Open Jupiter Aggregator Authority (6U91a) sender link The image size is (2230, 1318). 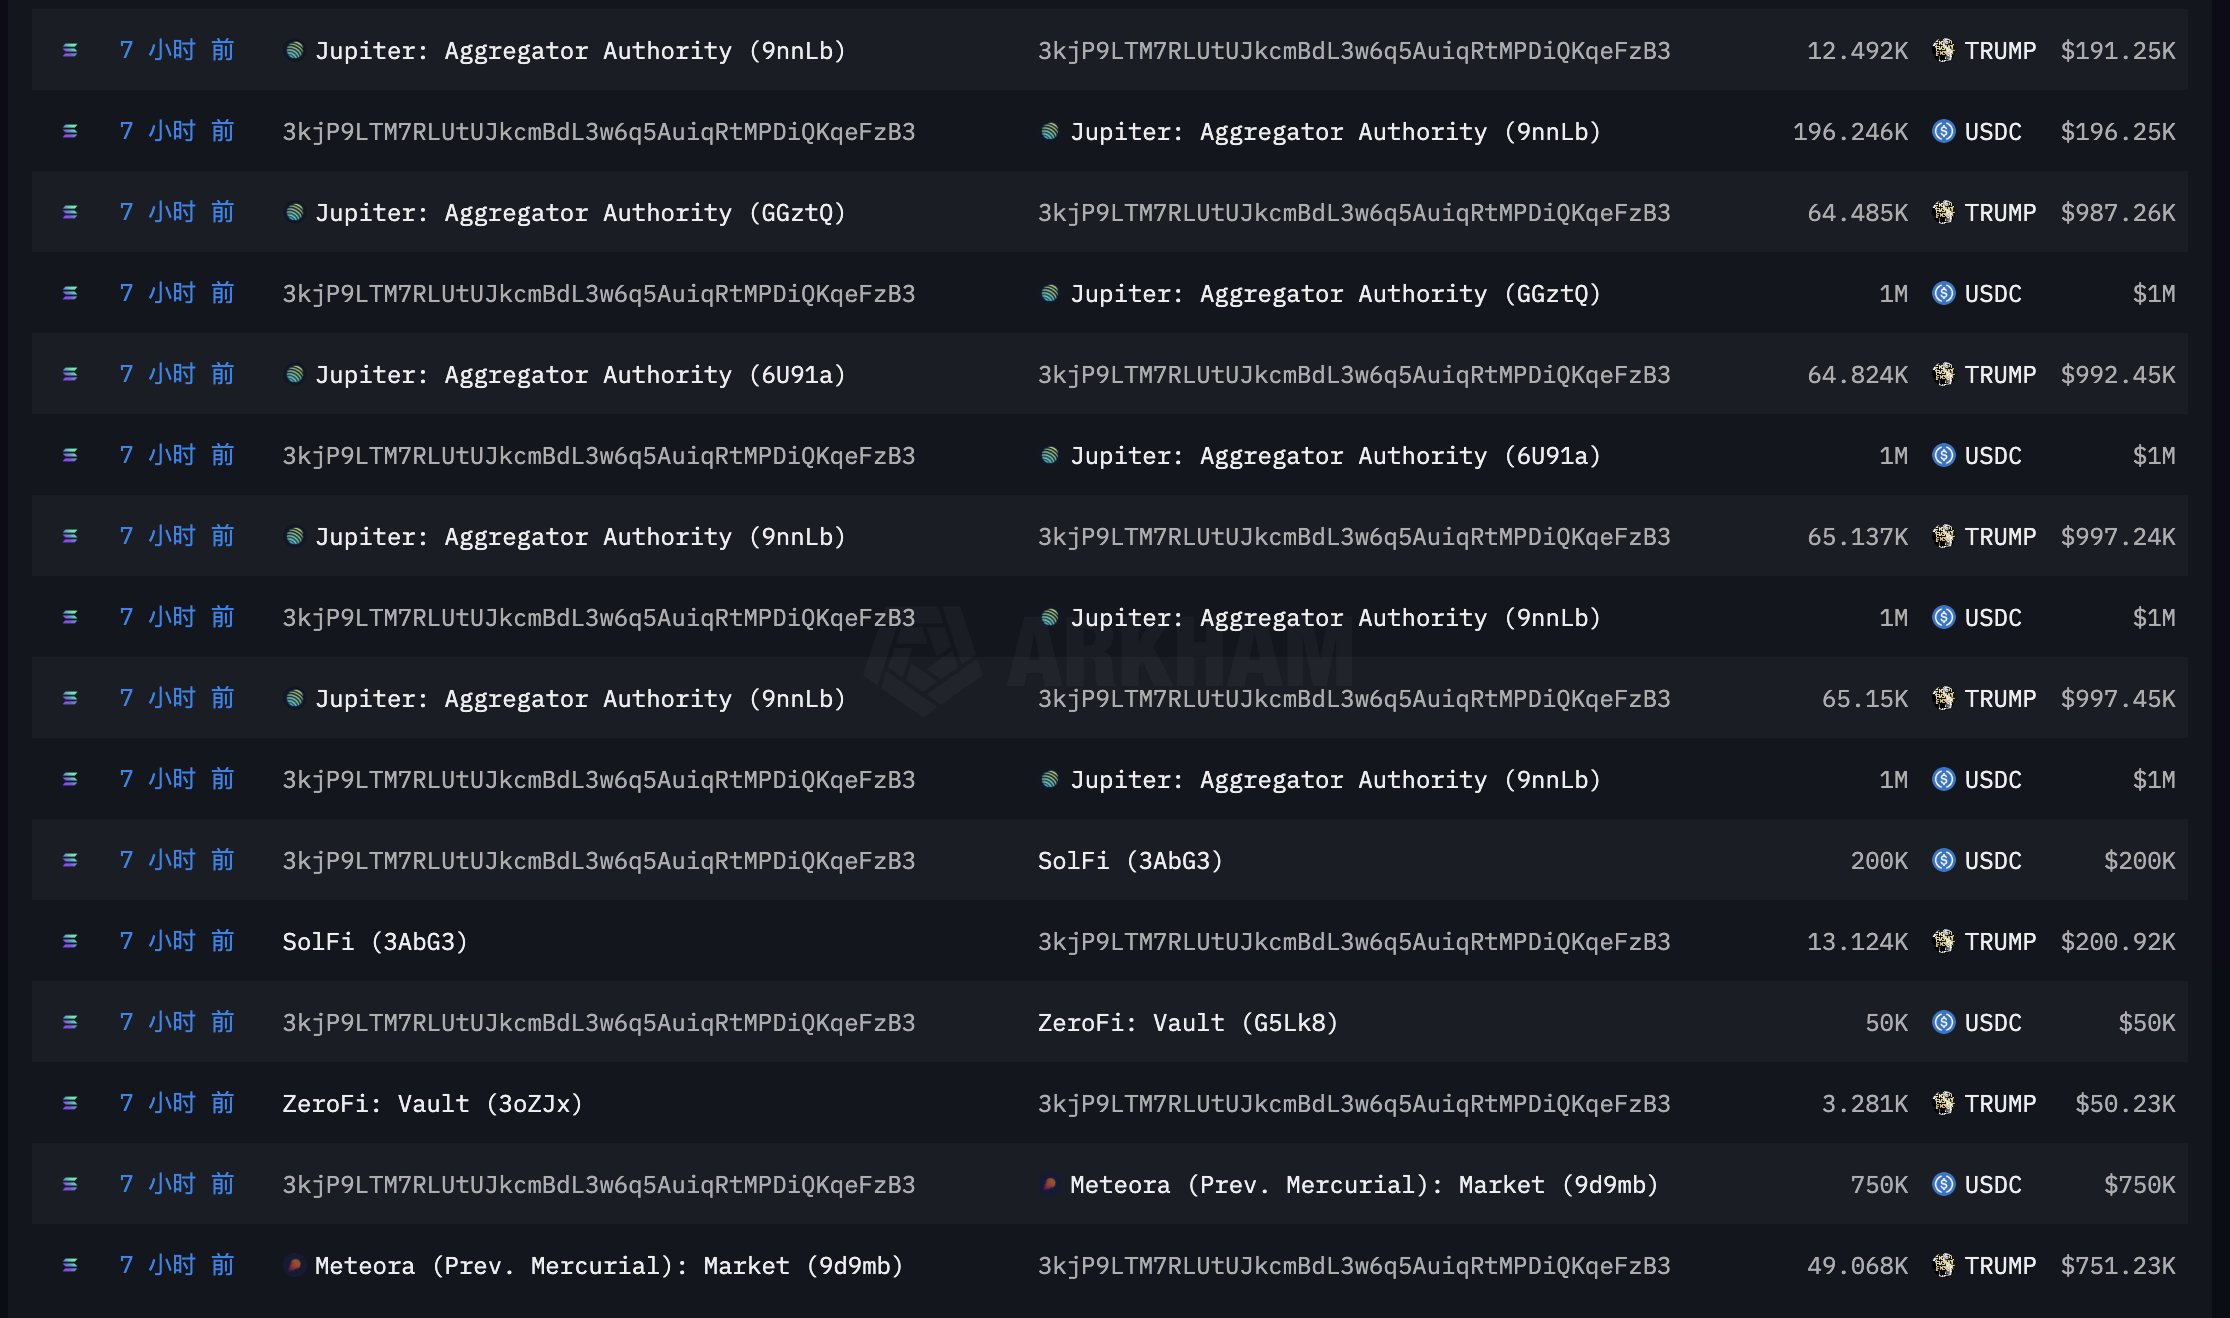coord(579,374)
